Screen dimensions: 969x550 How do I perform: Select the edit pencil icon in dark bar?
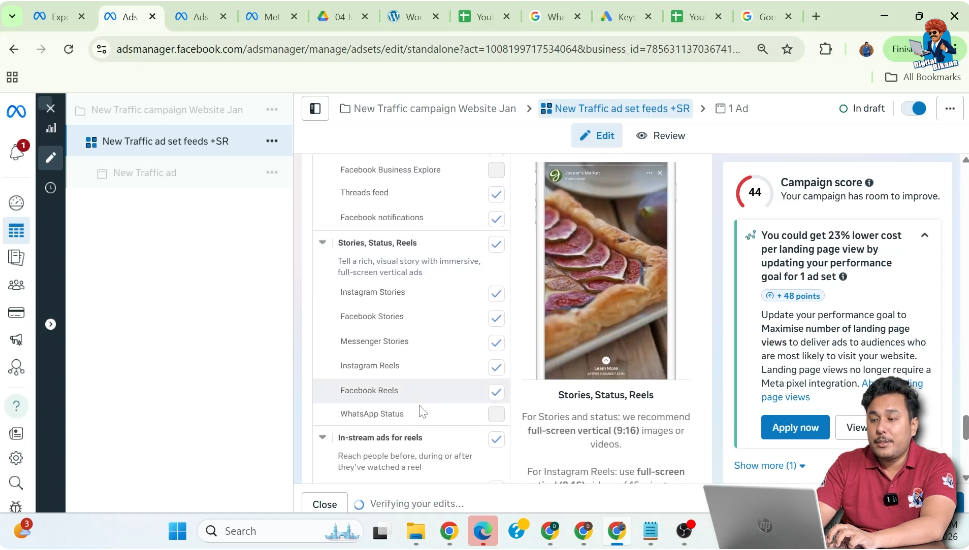pos(51,158)
